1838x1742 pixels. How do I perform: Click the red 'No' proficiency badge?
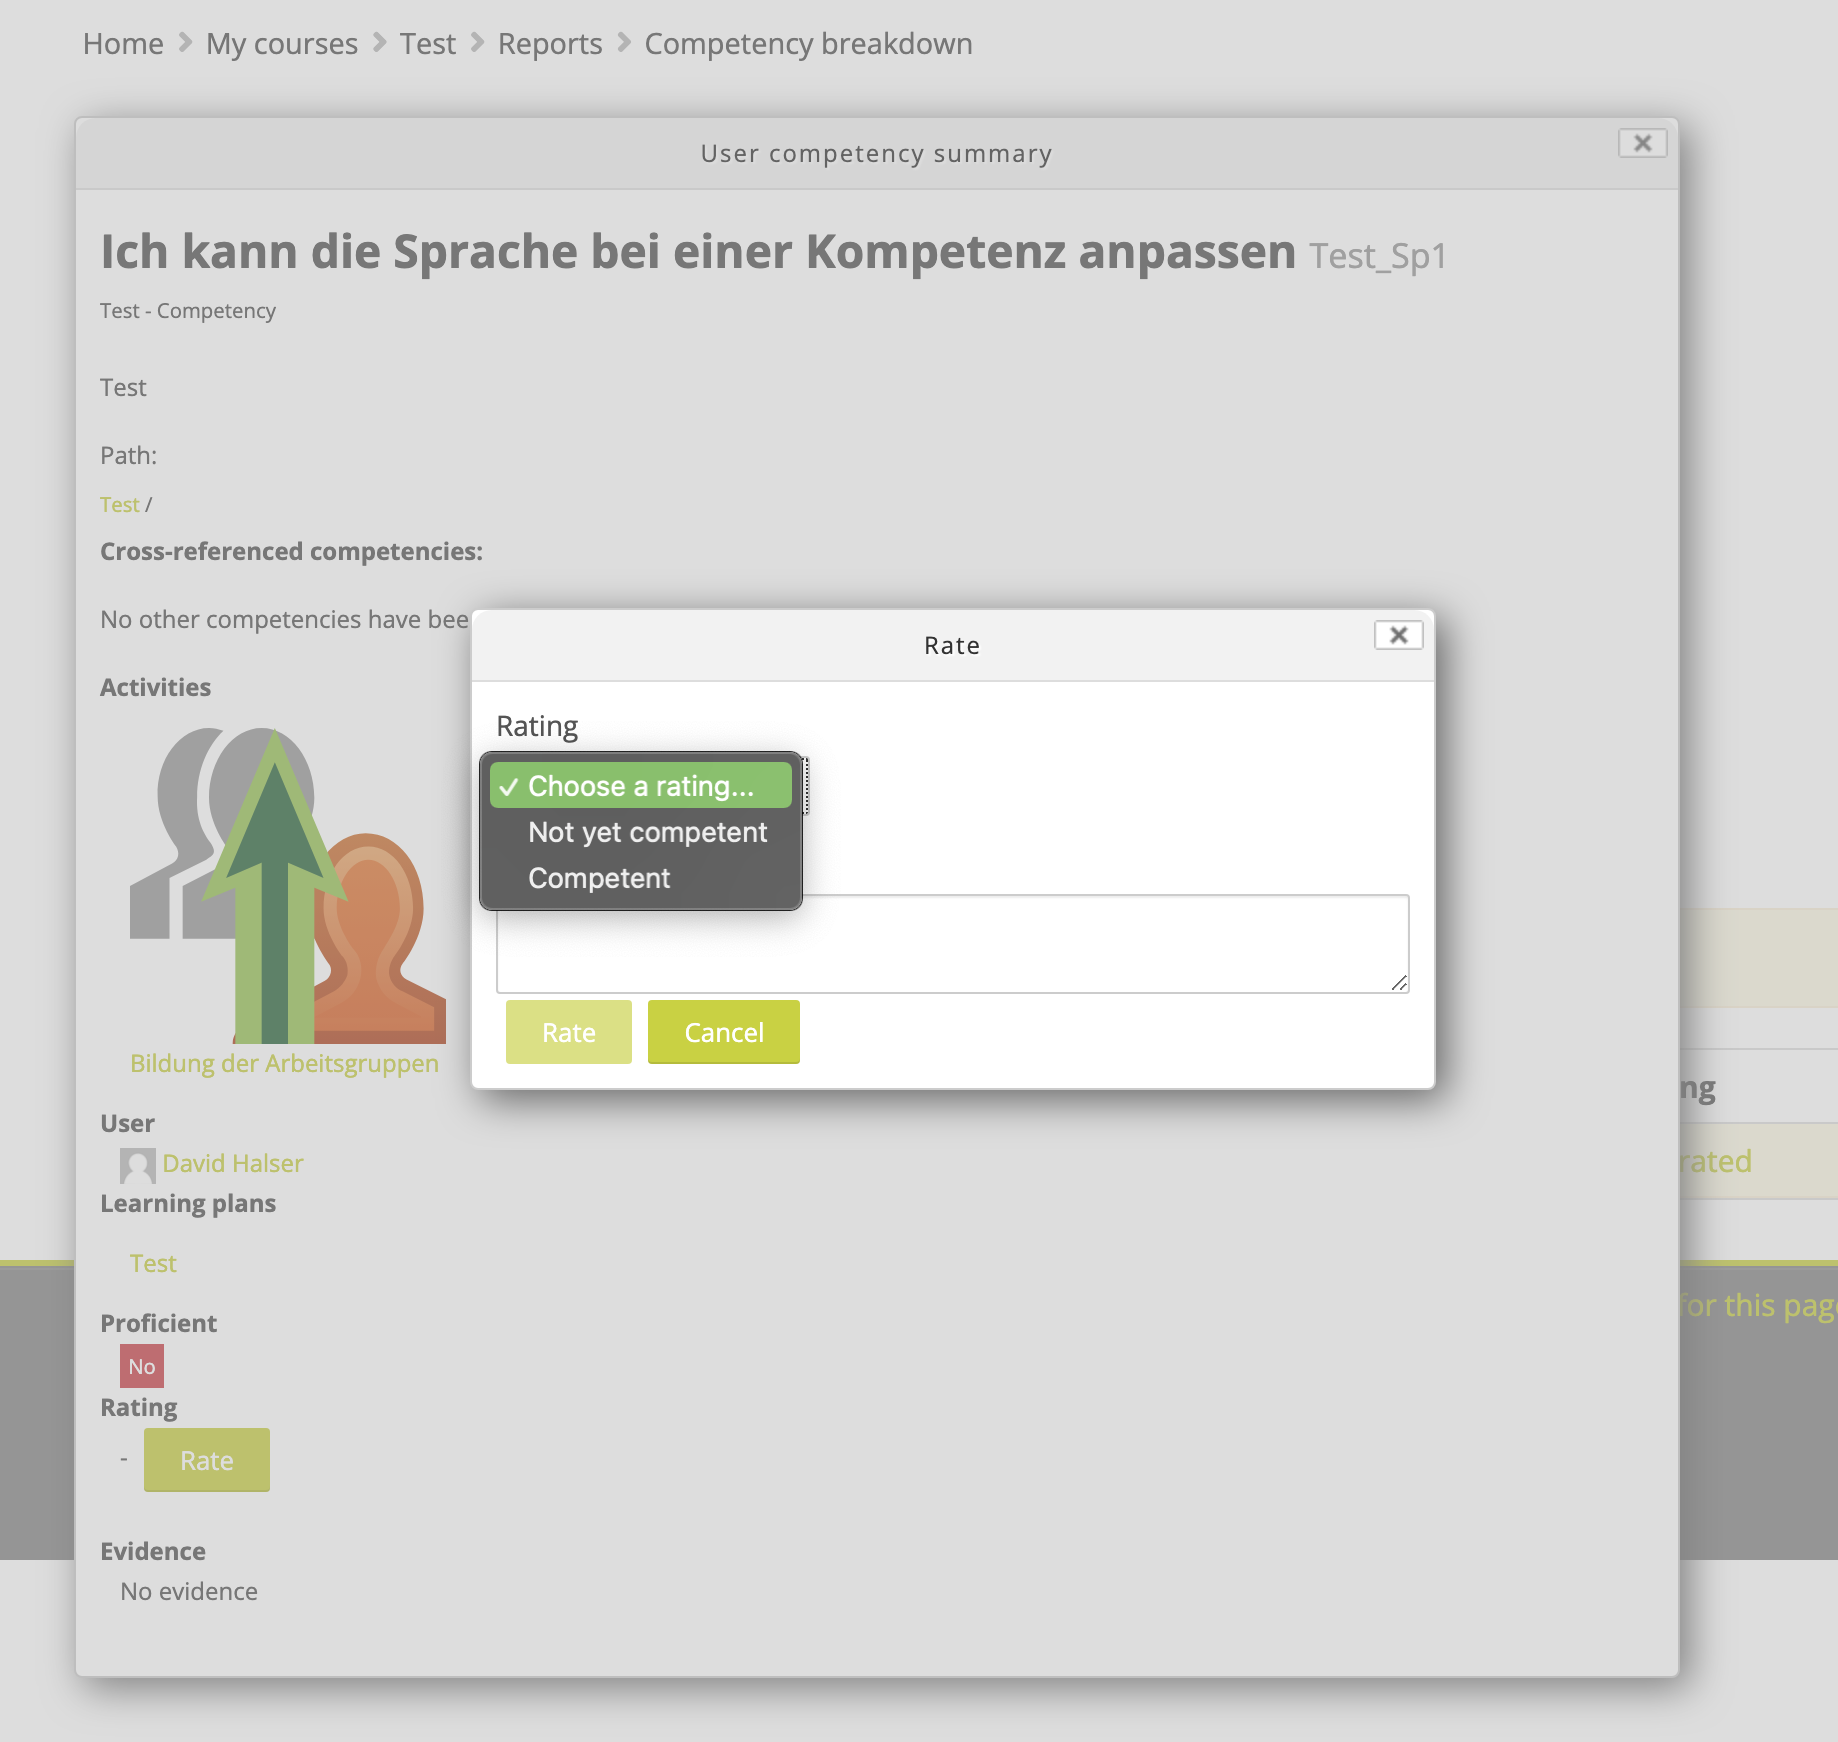pos(141,1366)
